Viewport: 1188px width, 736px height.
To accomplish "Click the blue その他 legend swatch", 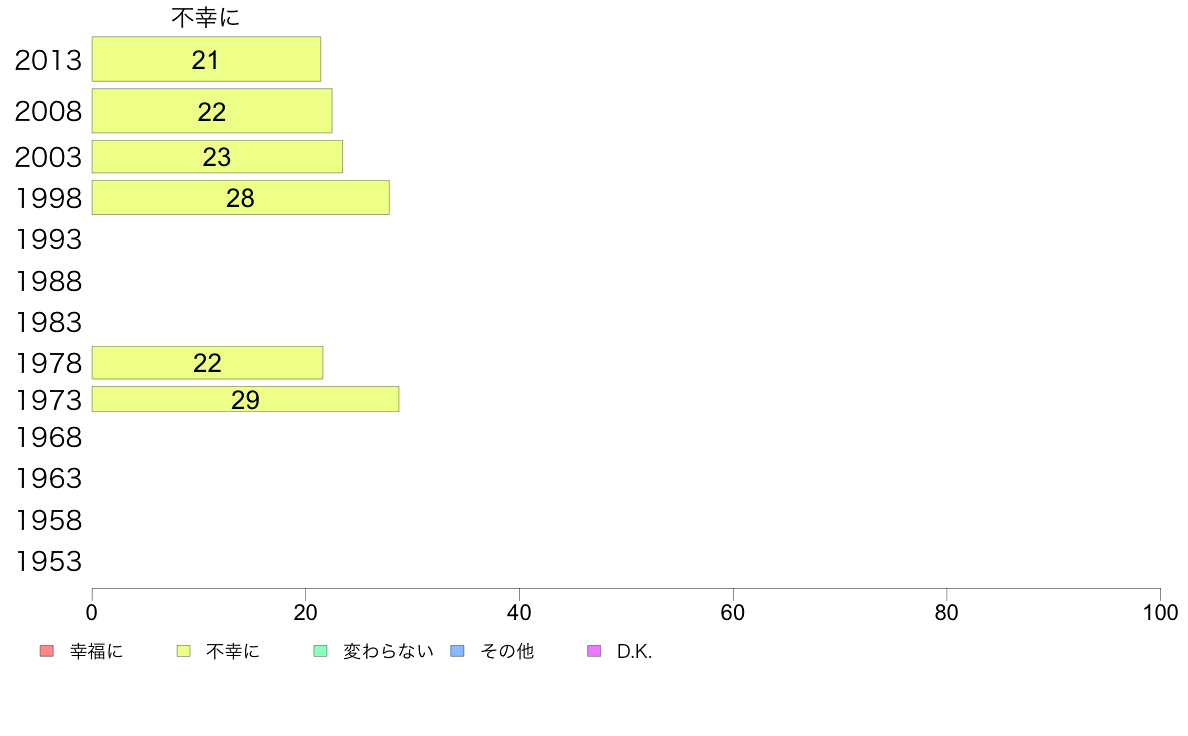I will [x=458, y=651].
